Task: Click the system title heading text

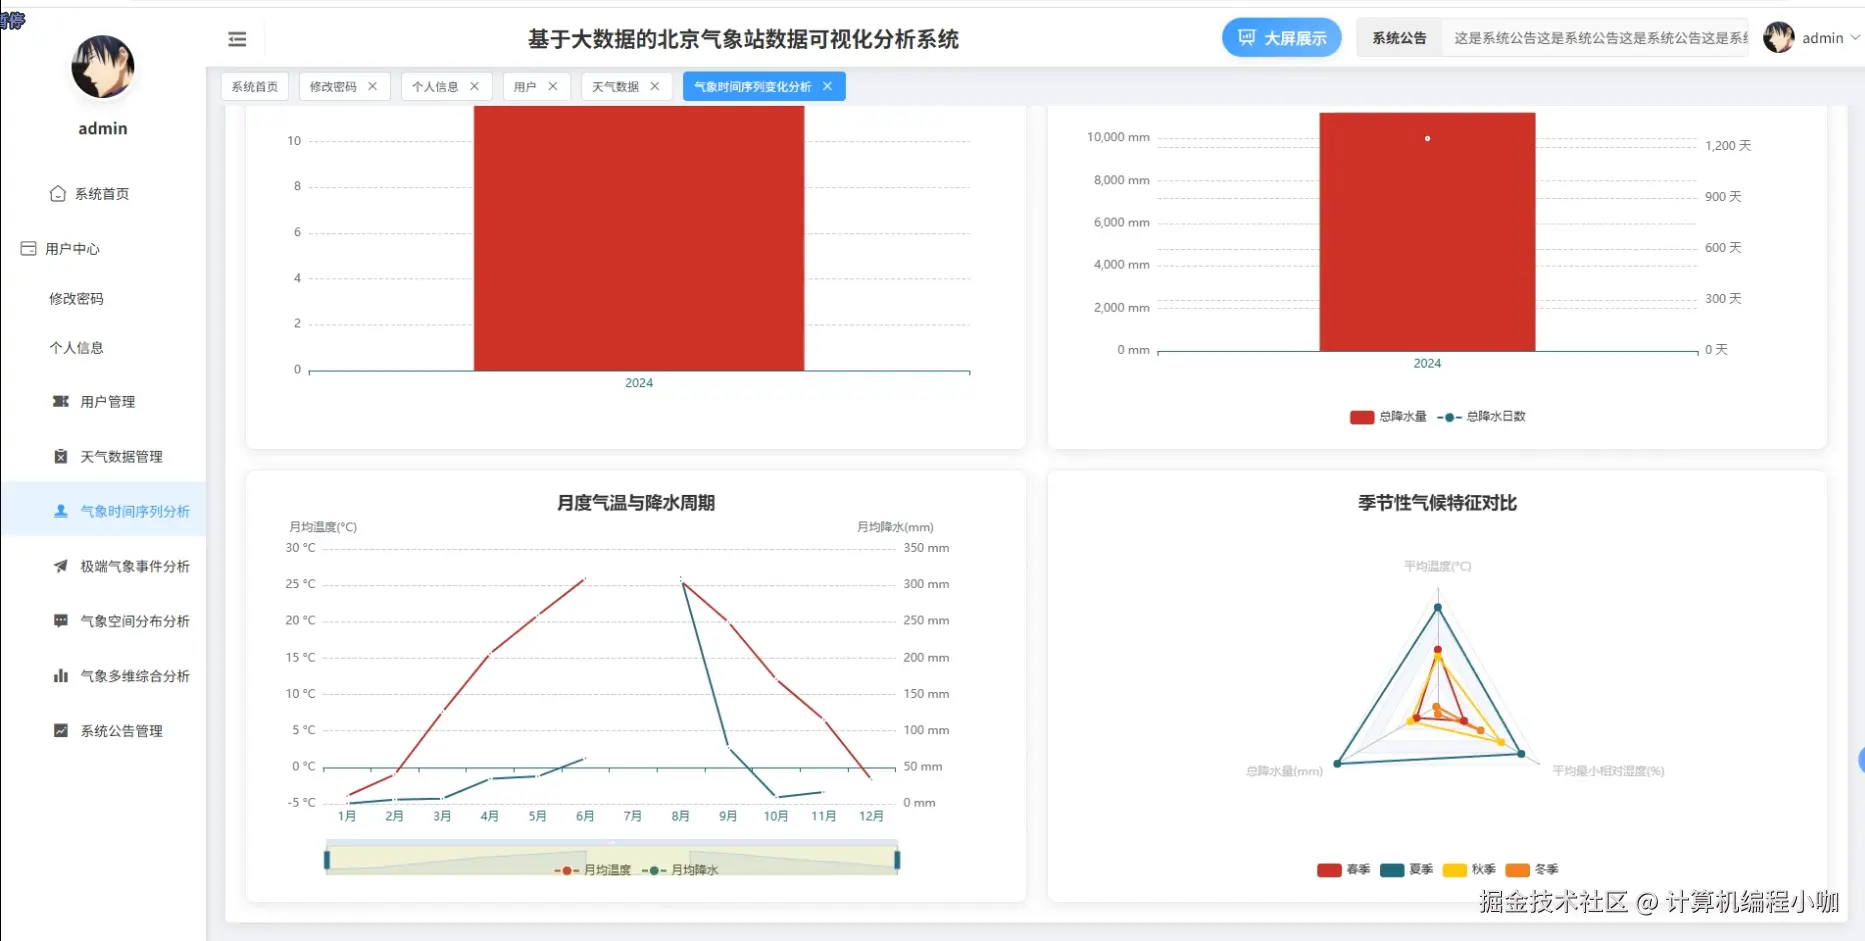Action: tap(743, 39)
